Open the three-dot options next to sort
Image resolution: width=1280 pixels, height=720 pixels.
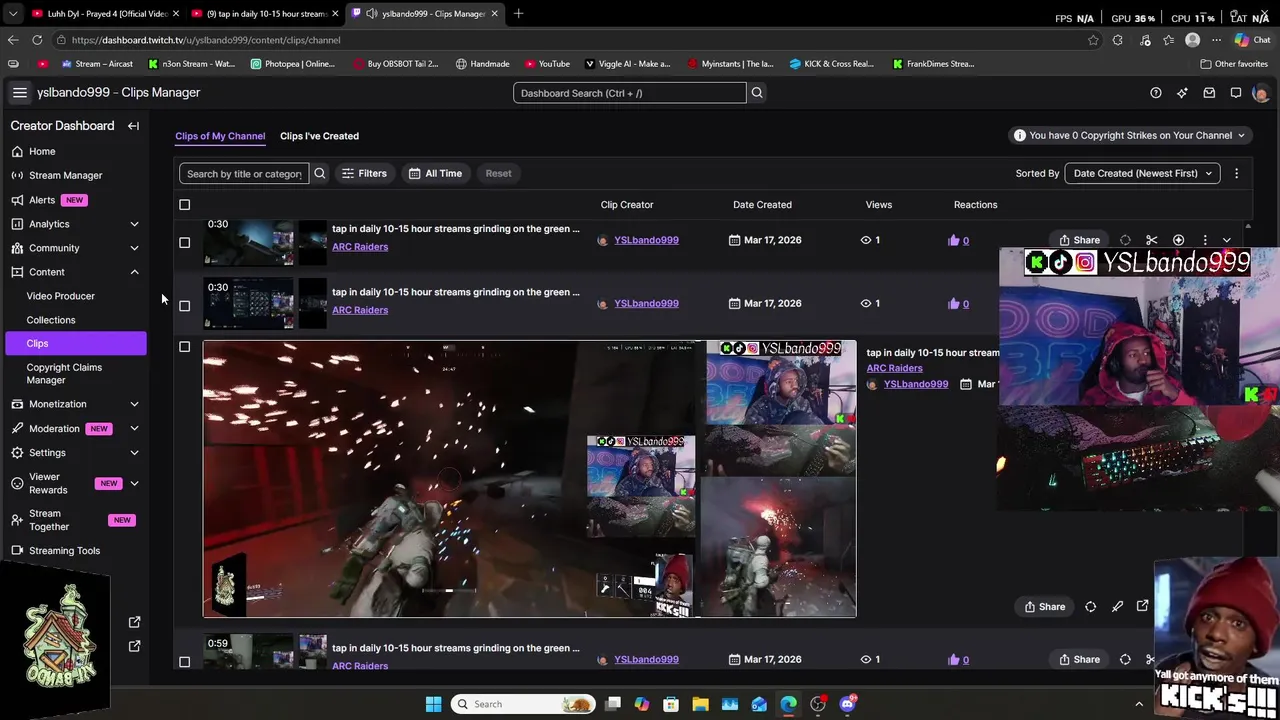point(1236,173)
